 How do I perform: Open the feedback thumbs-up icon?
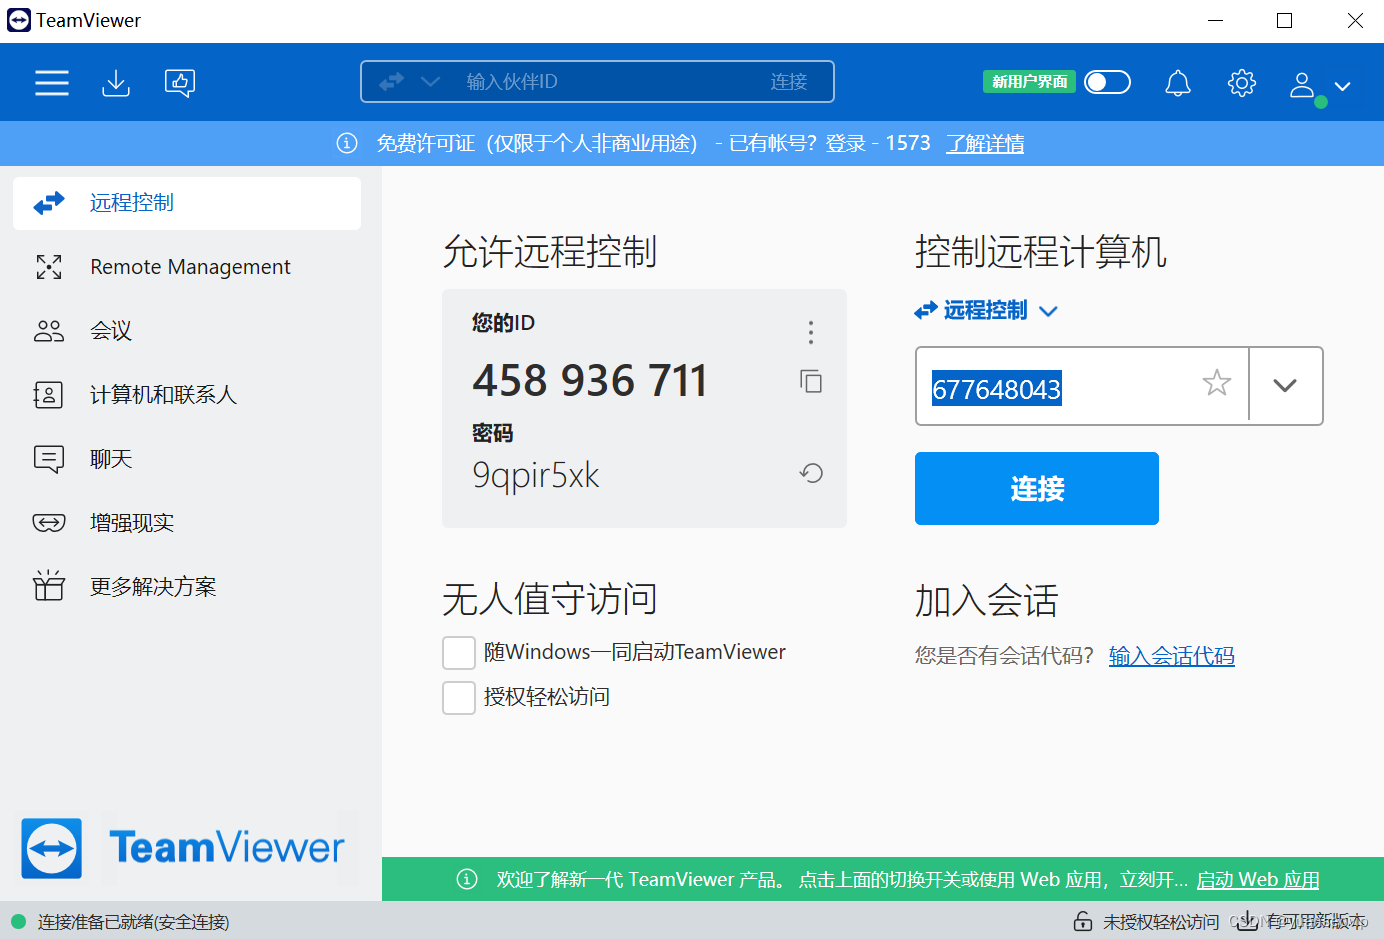pyautogui.click(x=180, y=83)
